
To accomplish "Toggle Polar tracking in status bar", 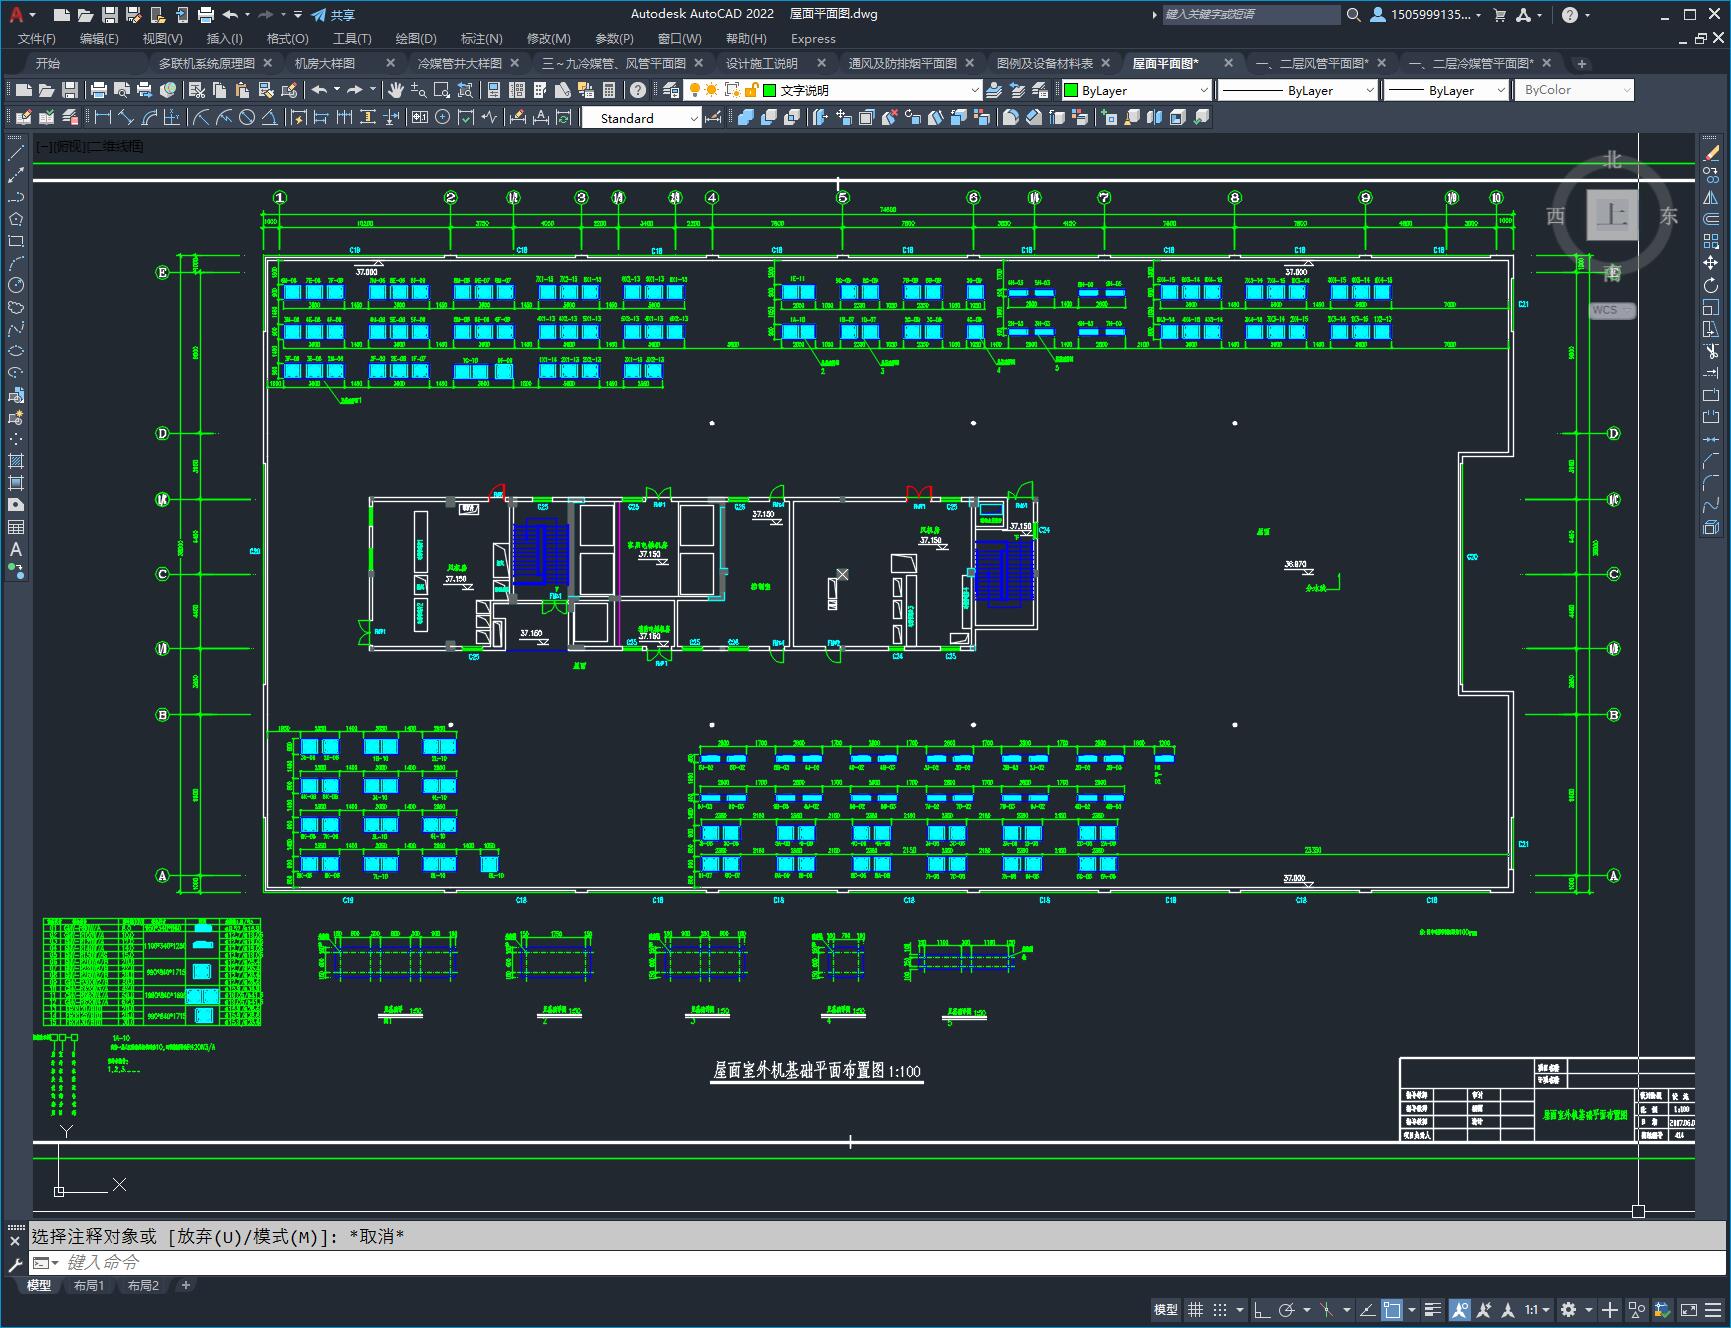I will pyautogui.click(x=1287, y=1309).
